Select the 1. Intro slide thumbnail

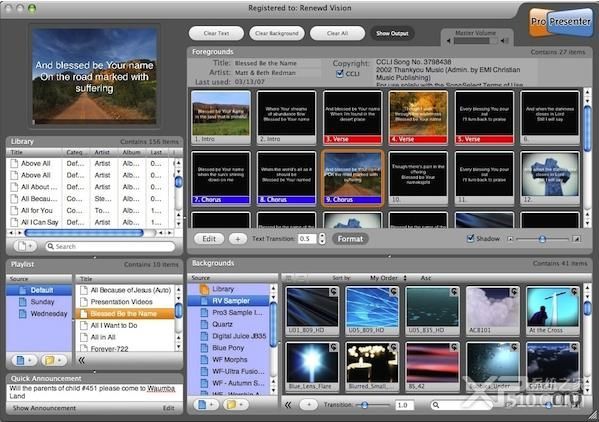(221, 117)
